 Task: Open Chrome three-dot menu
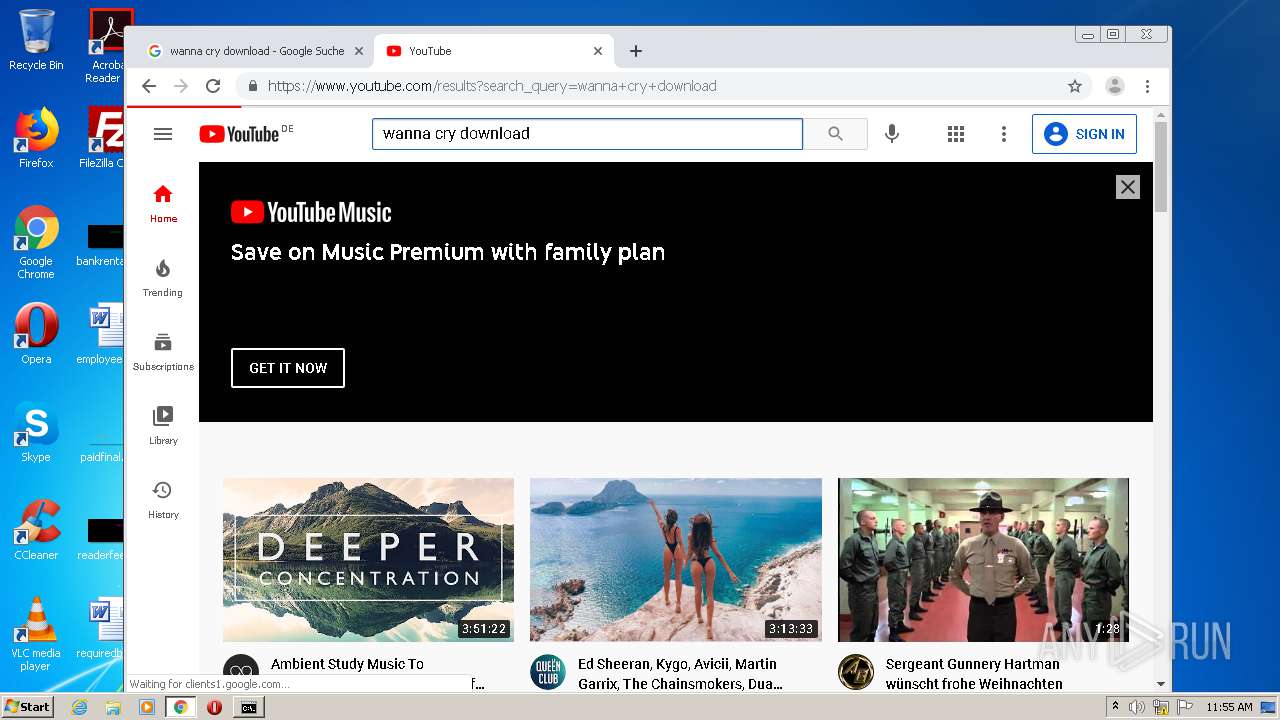pyautogui.click(x=1148, y=86)
